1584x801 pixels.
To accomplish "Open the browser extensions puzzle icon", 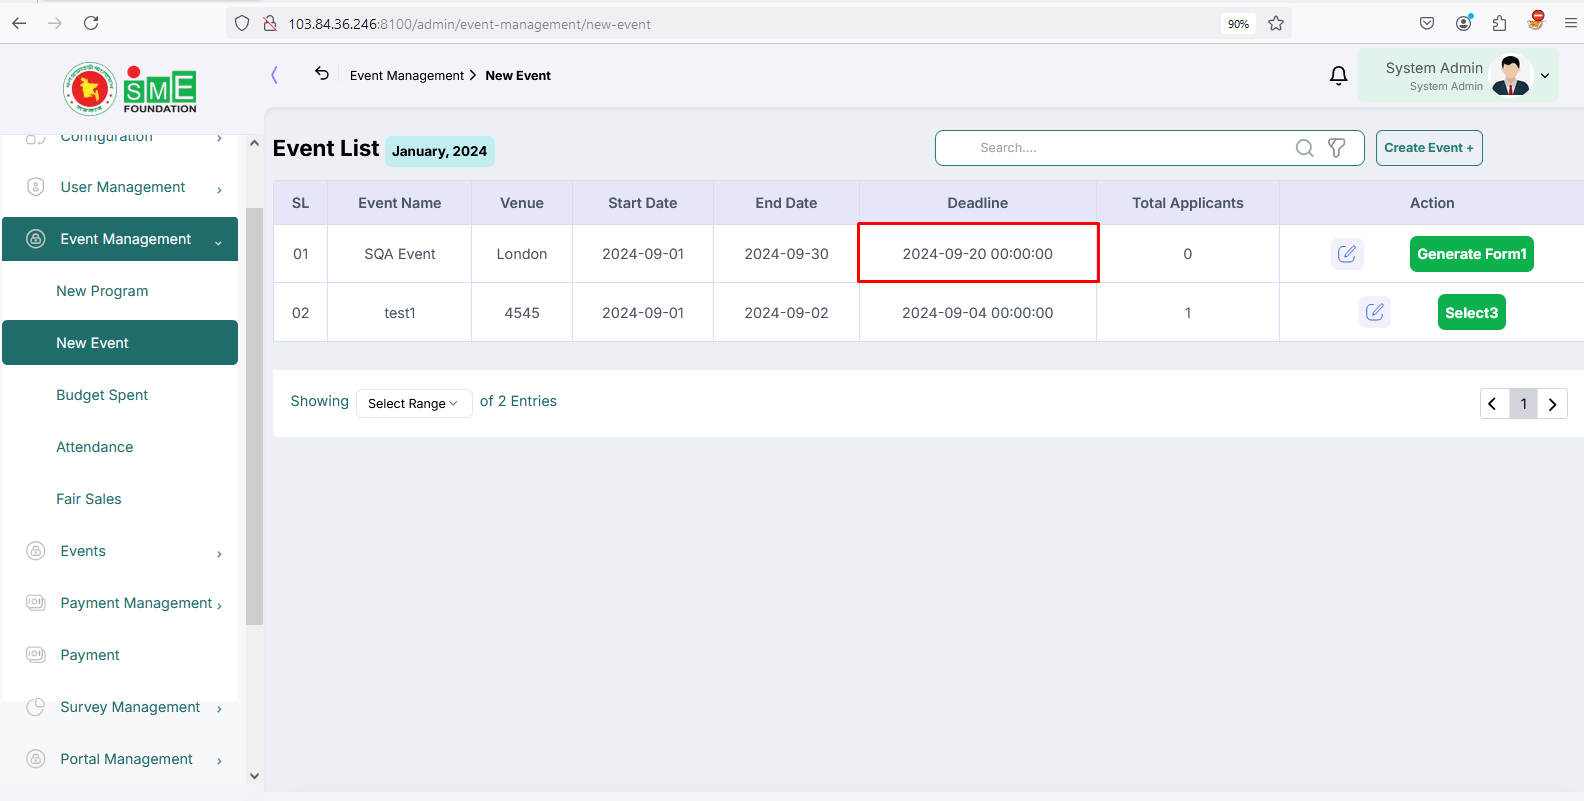I will pos(1499,23).
